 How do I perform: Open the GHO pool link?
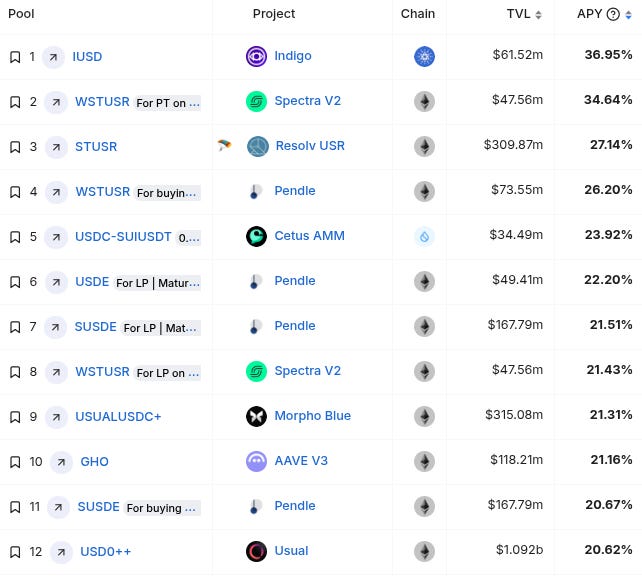pos(95,462)
